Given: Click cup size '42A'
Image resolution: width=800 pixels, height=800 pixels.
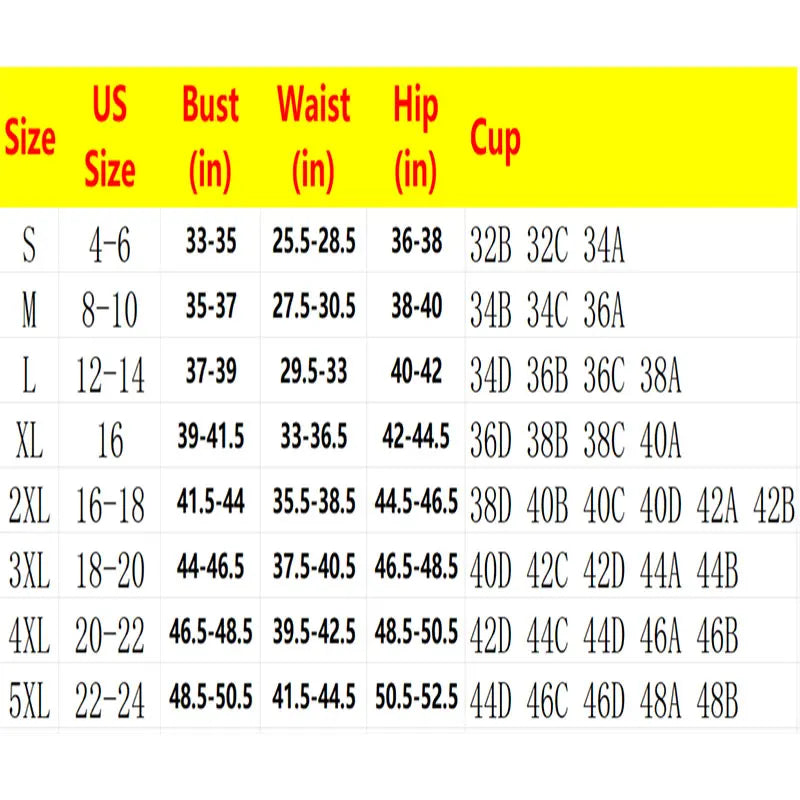Looking at the screenshot, I should 717,505.
